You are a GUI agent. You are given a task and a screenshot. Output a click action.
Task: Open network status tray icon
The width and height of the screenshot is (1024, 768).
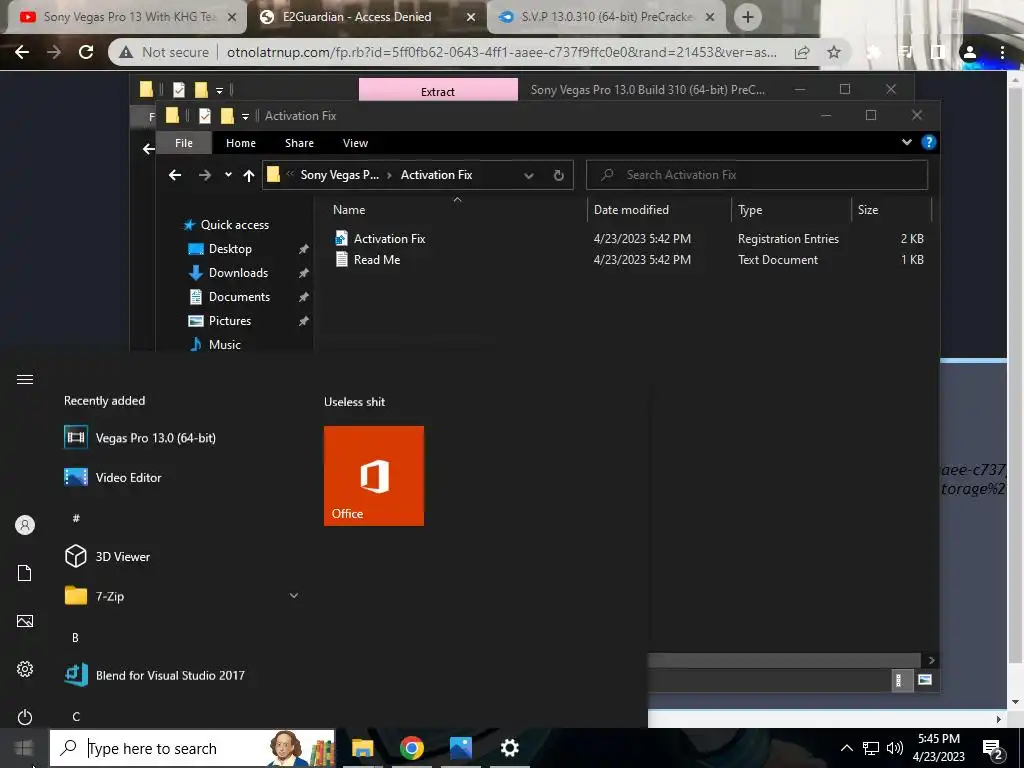tap(871, 748)
